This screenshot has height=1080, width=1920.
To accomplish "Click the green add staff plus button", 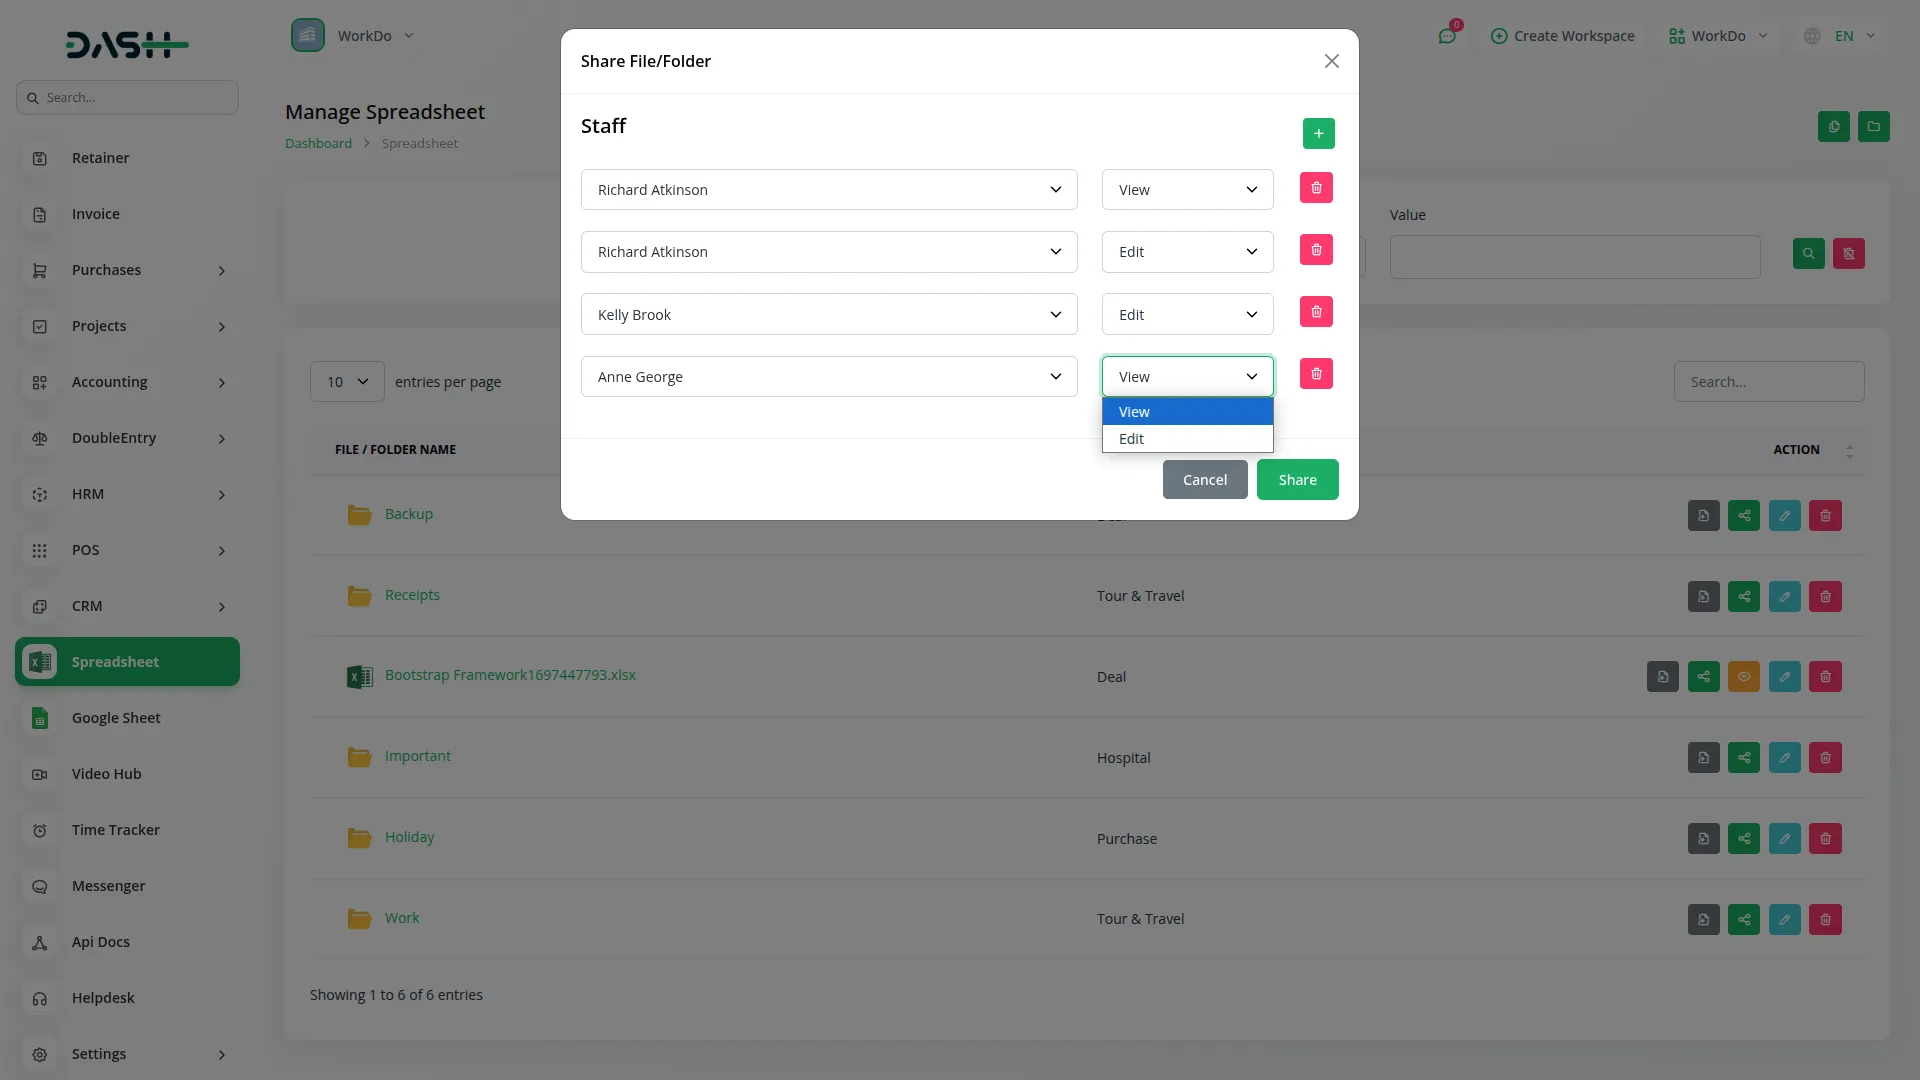I will [x=1318, y=133].
